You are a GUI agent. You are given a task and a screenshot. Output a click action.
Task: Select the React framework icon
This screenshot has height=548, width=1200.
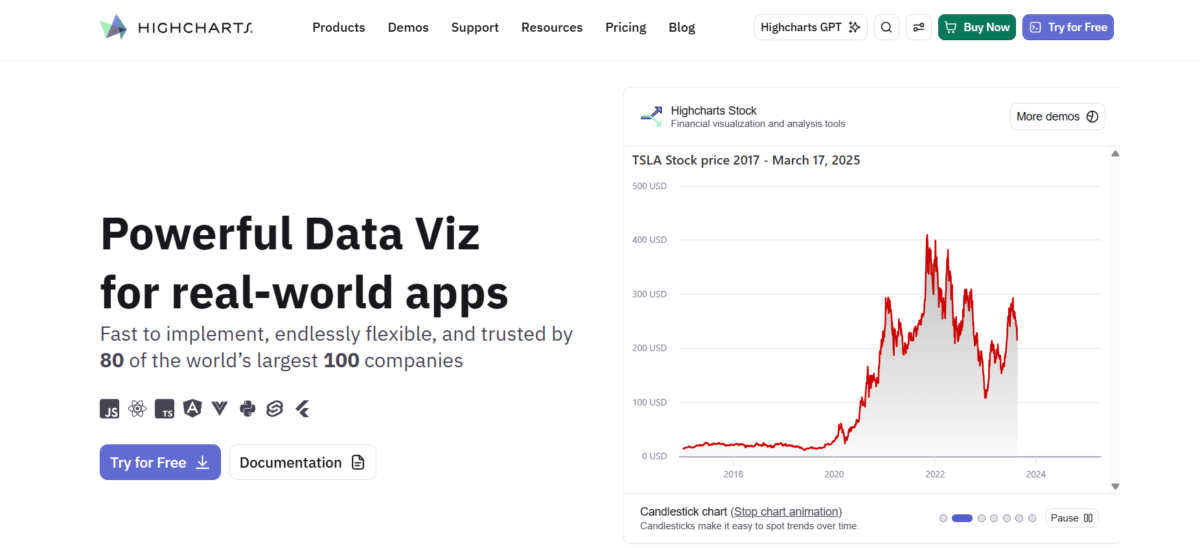point(137,408)
